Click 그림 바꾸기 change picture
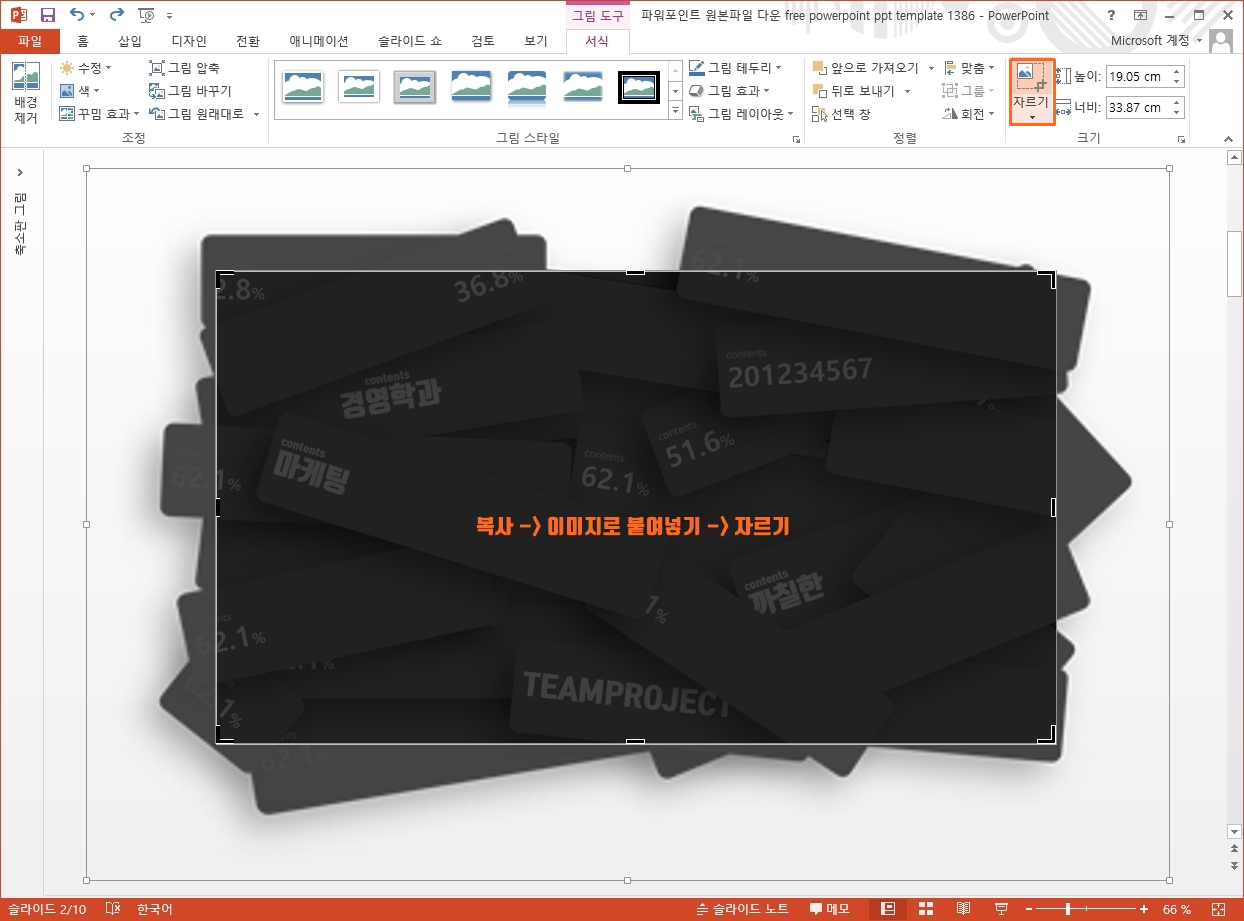 [x=190, y=91]
